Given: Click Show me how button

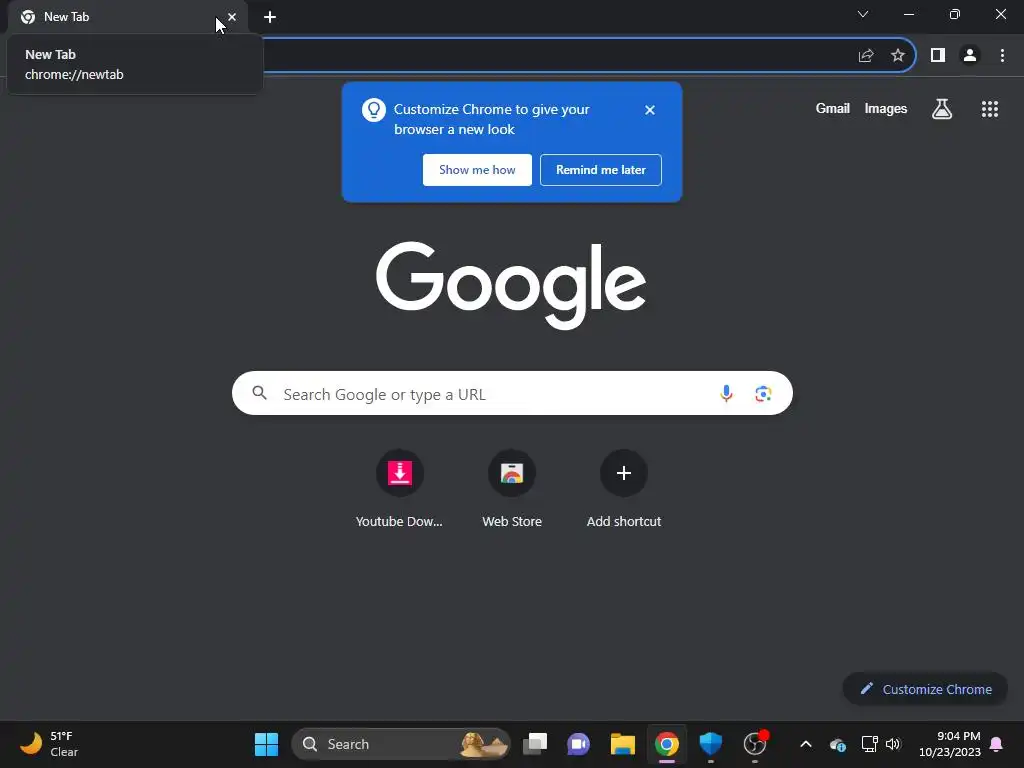Looking at the screenshot, I should tap(477, 170).
